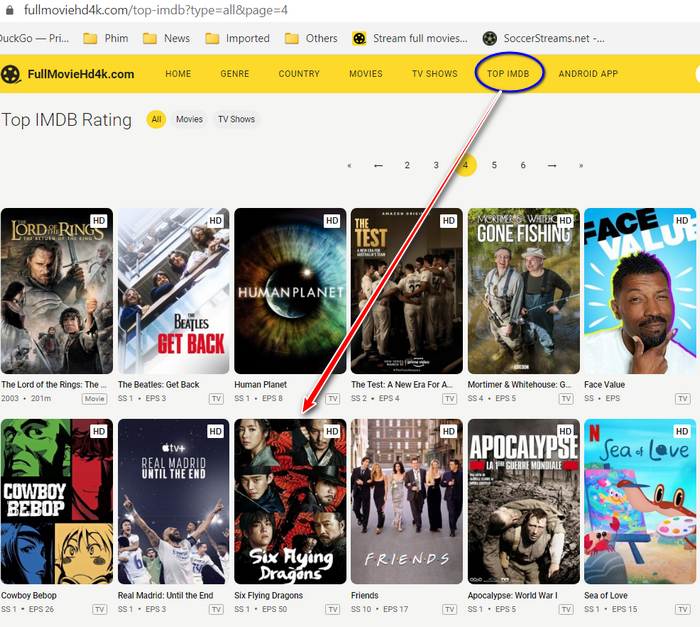Screen dimensions: 700x627
Task: Open The Test poster
Action: pyautogui.click(x=407, y=291)
